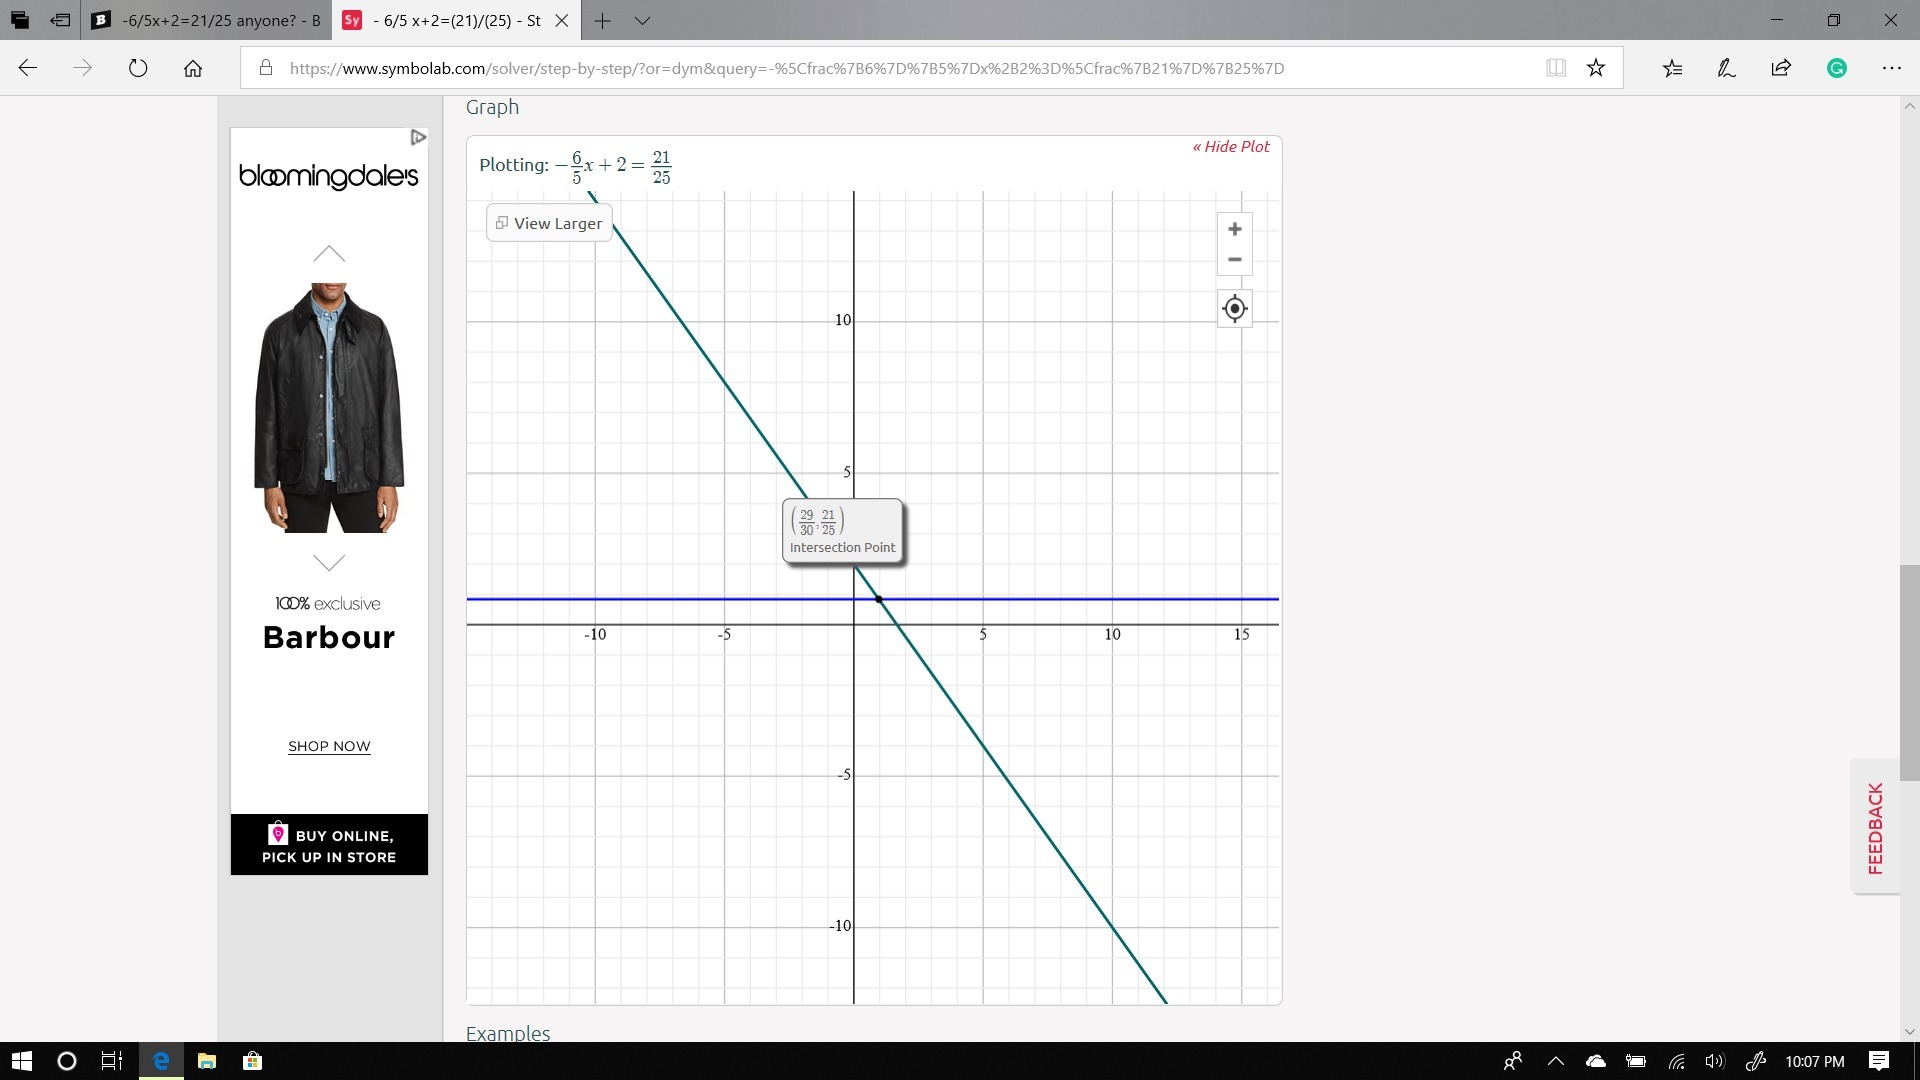Open the share page icon
The height and width of the screenshot is (1080, 1920).
click(1781, 68)
